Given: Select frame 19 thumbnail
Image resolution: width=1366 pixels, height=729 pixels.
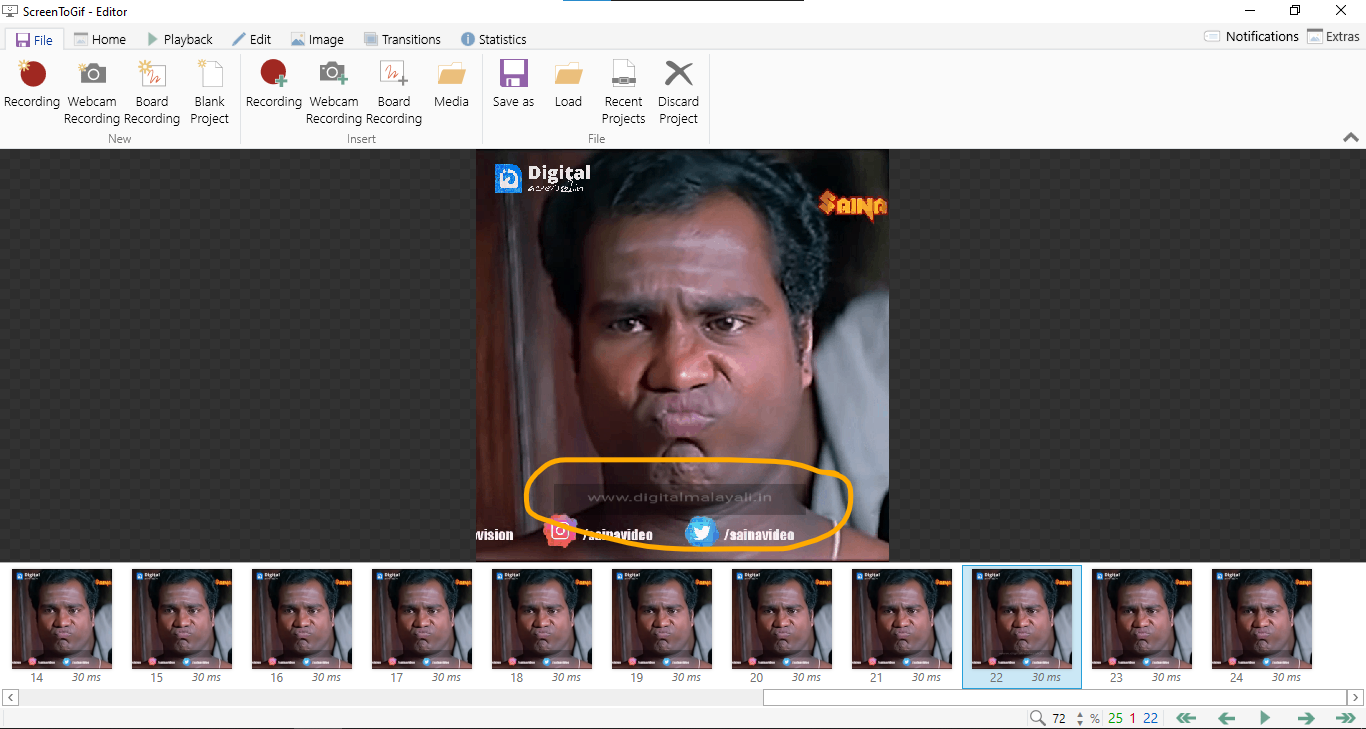Looking at the screenshot, I should click(662, 627).
